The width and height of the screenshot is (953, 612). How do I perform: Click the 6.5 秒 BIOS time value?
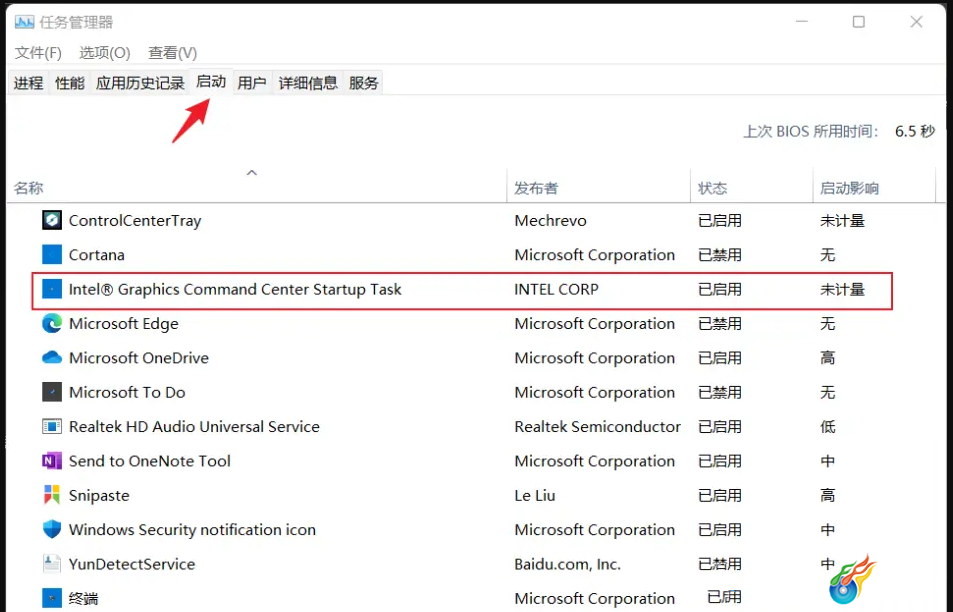(915, 131)
